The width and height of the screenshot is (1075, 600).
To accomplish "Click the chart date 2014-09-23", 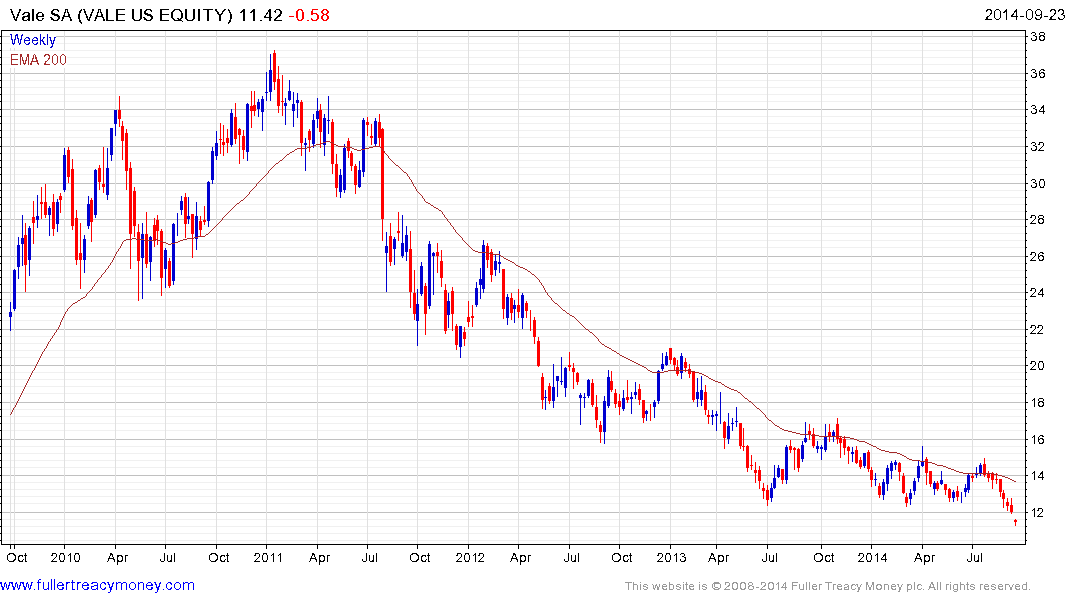I will click(1024, 15).
